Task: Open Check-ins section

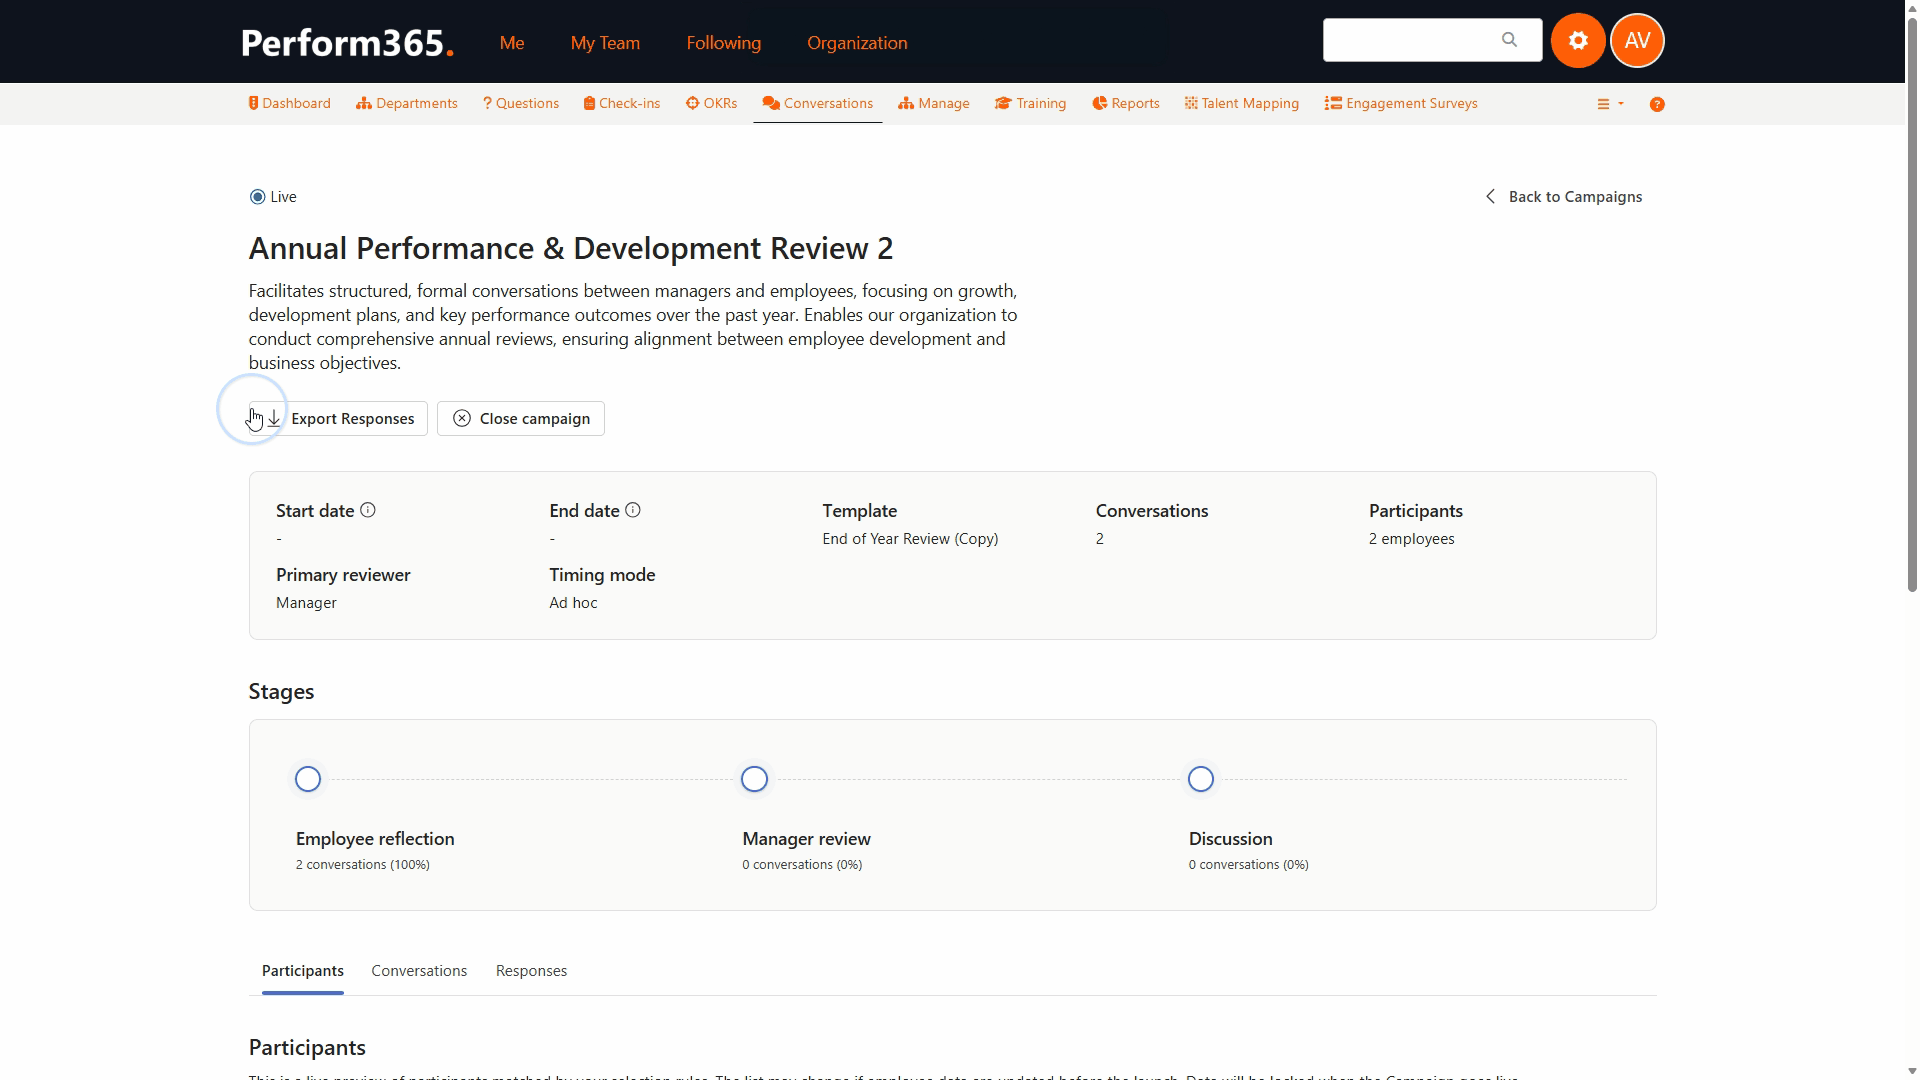Action: tap(622, 104)
